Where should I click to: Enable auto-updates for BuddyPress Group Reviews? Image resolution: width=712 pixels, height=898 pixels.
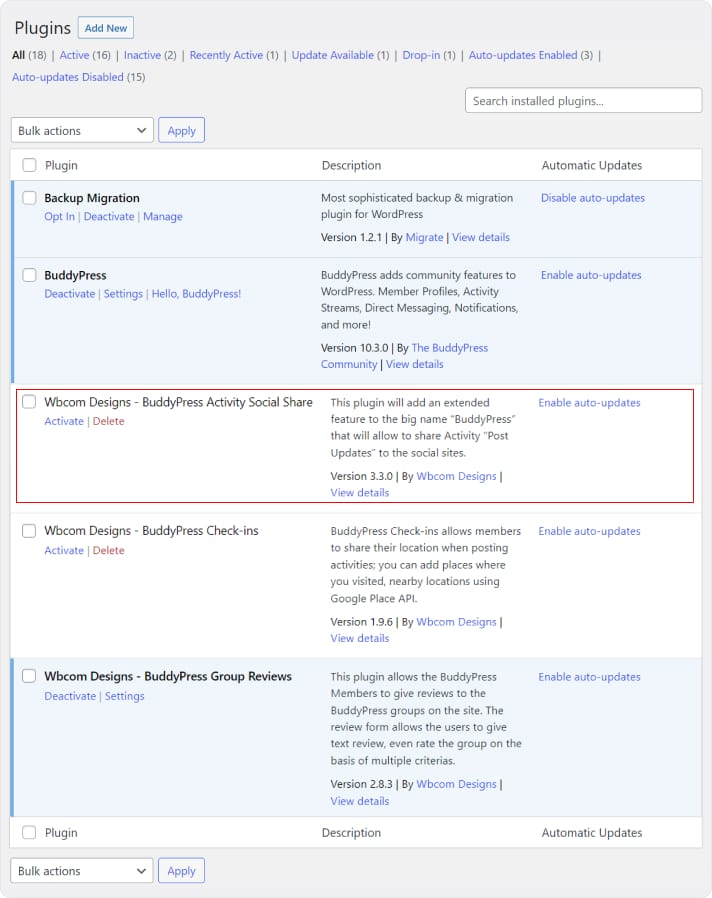[589, 677]
